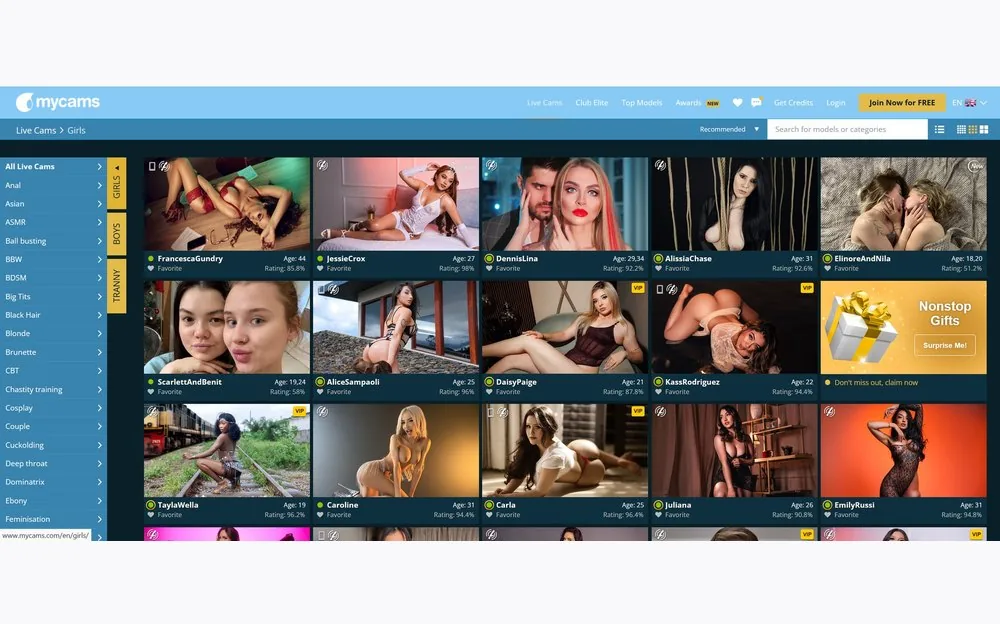The image size is (1000, 624).
Task: Select Cuckolding in the category list
Action: click(25, 445)
